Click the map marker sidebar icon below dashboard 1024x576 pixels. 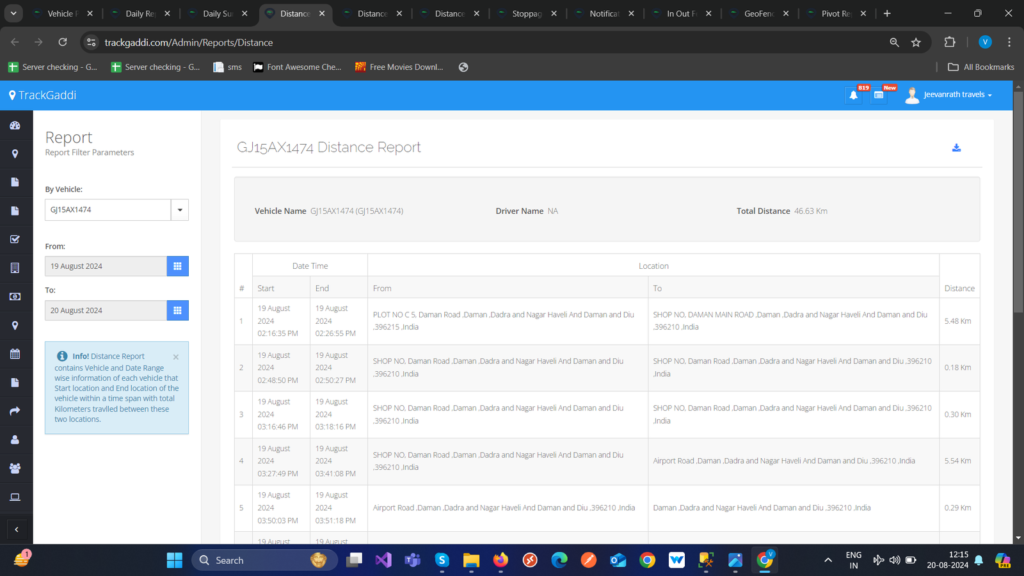15,154
